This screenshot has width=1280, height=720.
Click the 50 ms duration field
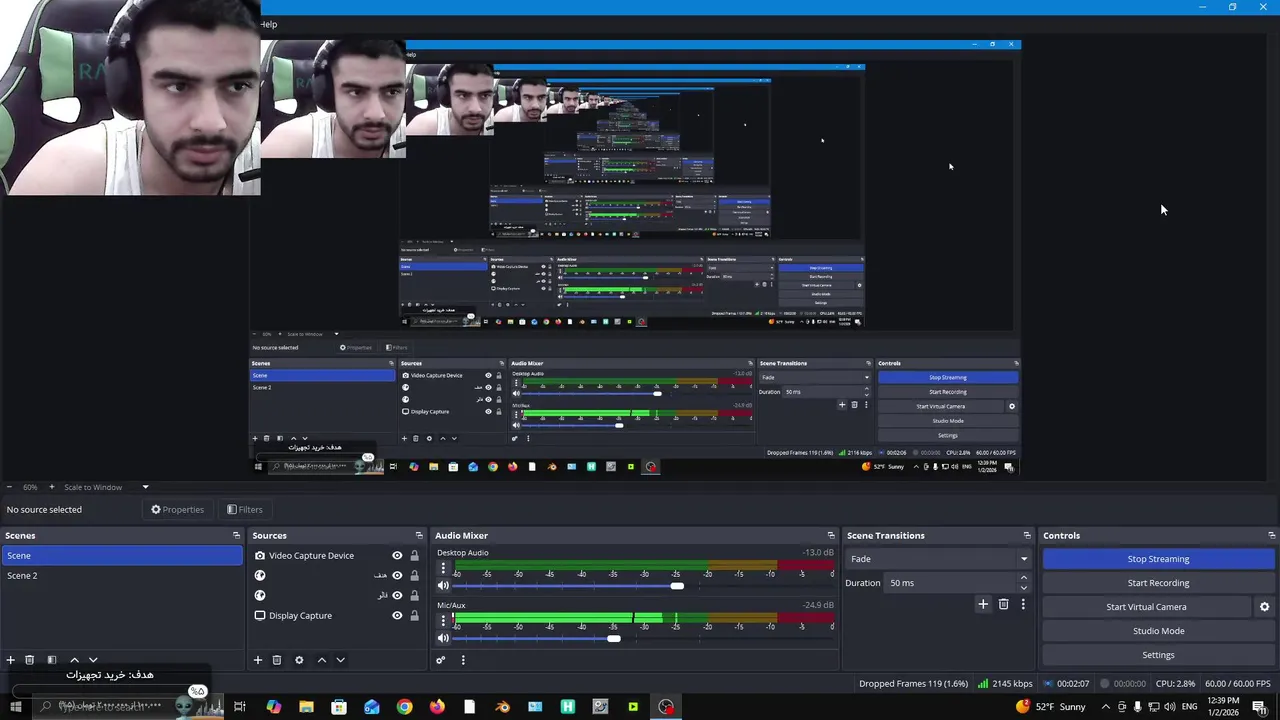tap(950, 583)
